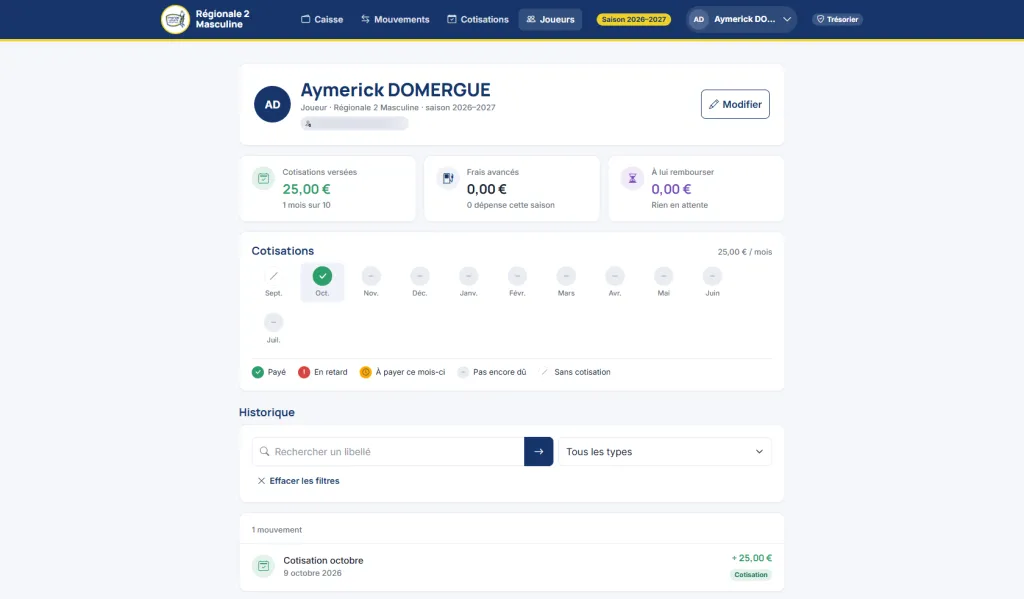The image size is (1024, 599).
Task: Click the Historique section heading
Action: coord(266,412)
